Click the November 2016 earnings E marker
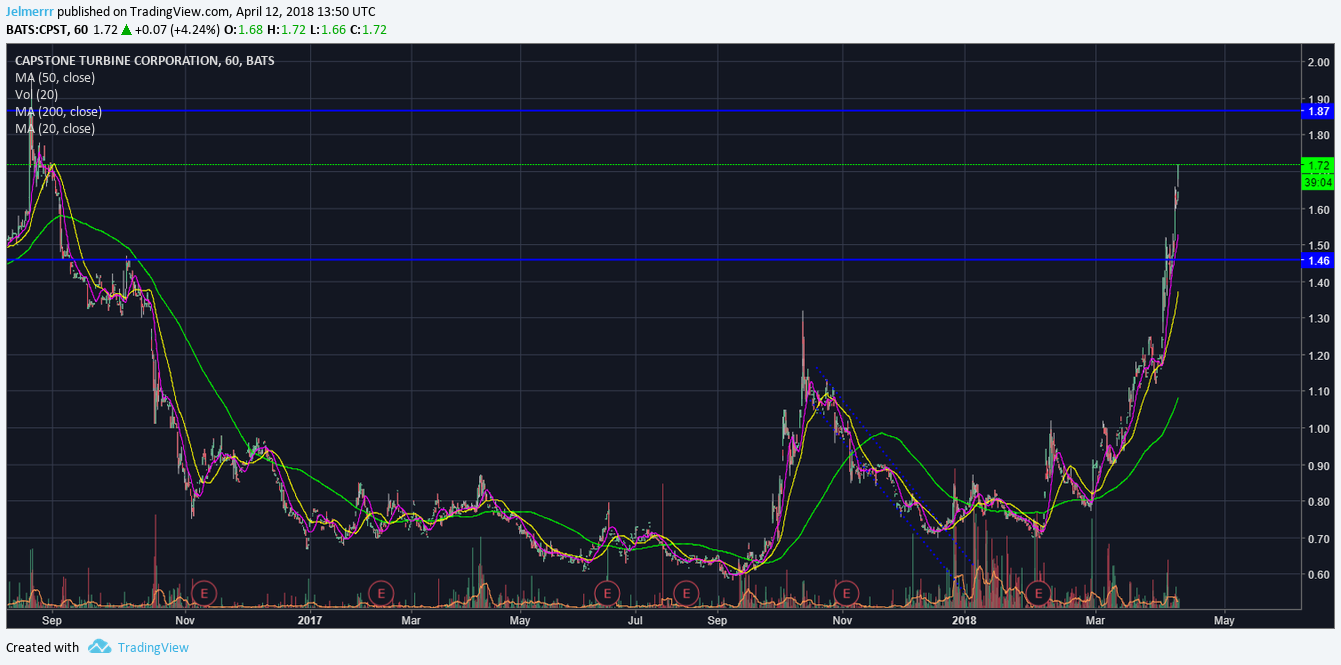This screenshot has height=665, width=1341. coord(205,593)
